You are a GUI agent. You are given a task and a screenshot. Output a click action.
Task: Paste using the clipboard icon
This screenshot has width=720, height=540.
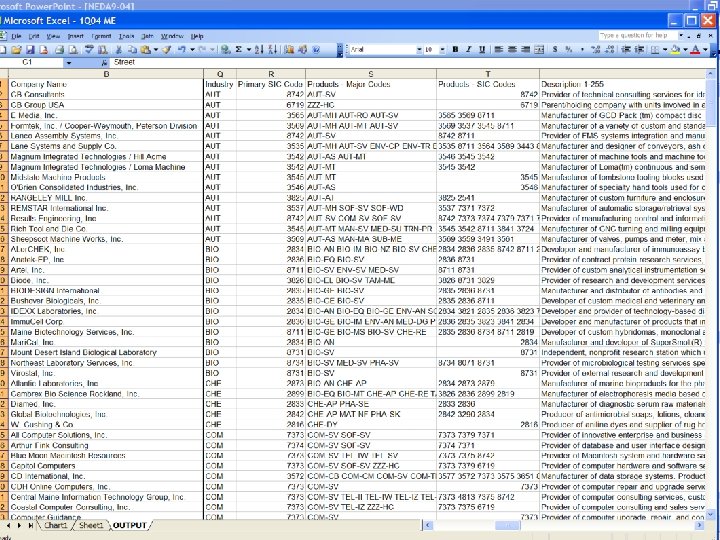tap(146, 50)
